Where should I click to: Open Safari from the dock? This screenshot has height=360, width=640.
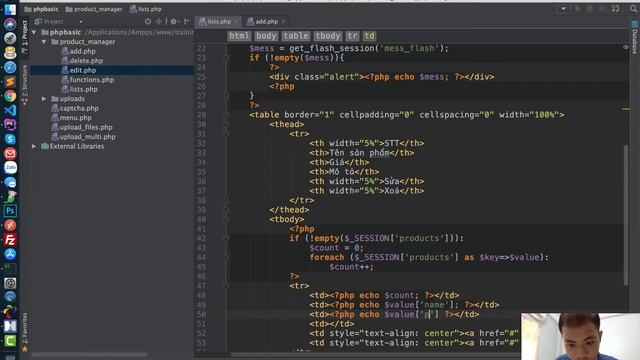(10, 67)
